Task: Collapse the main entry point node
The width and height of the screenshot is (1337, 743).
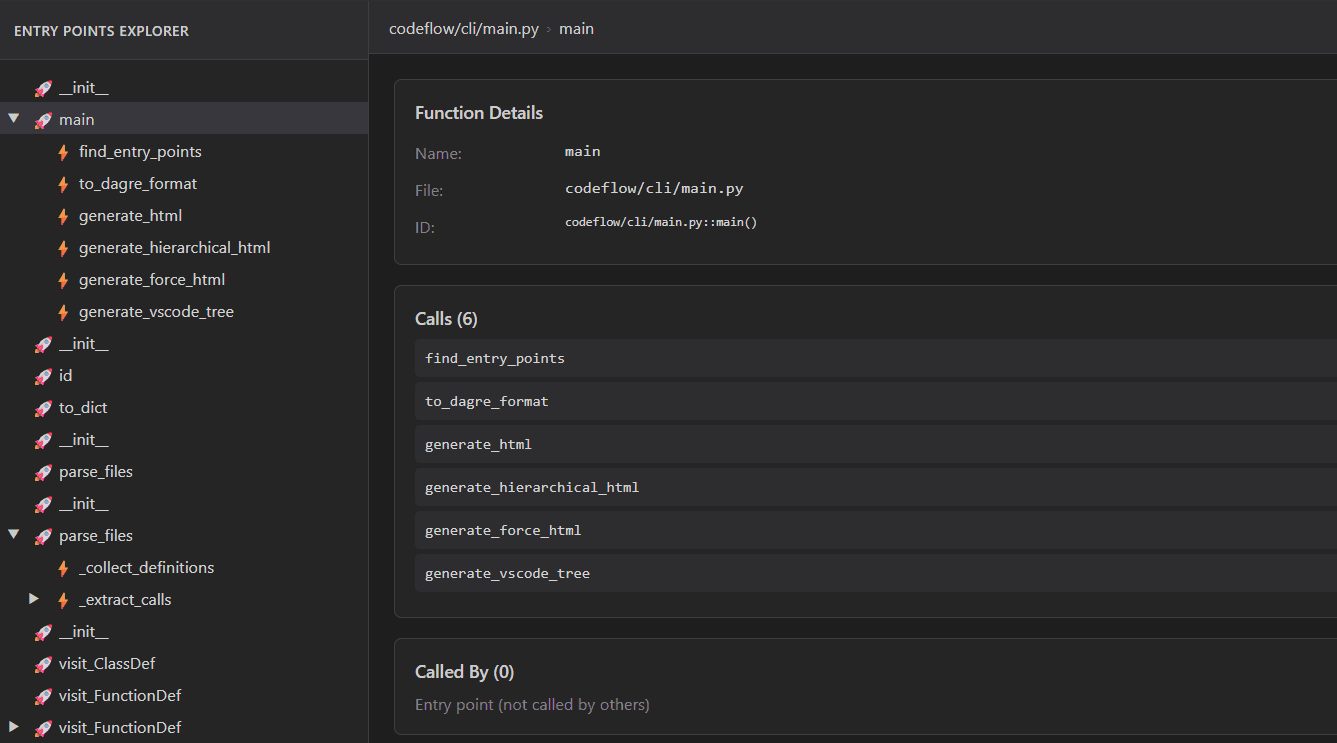Action: click(x=14, y=119)
